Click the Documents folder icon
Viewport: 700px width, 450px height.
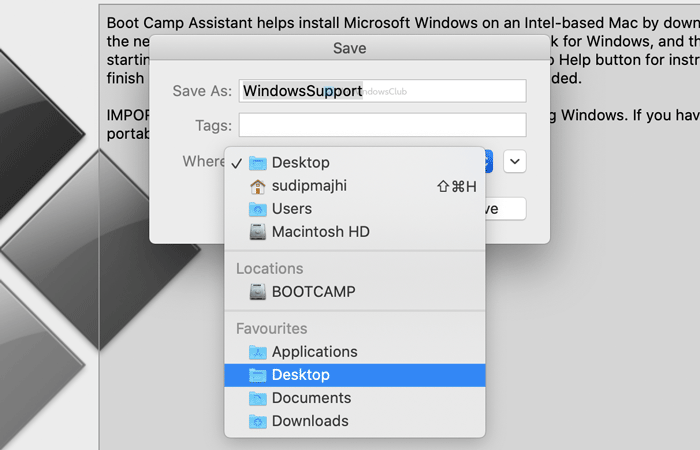click(258, 398)
